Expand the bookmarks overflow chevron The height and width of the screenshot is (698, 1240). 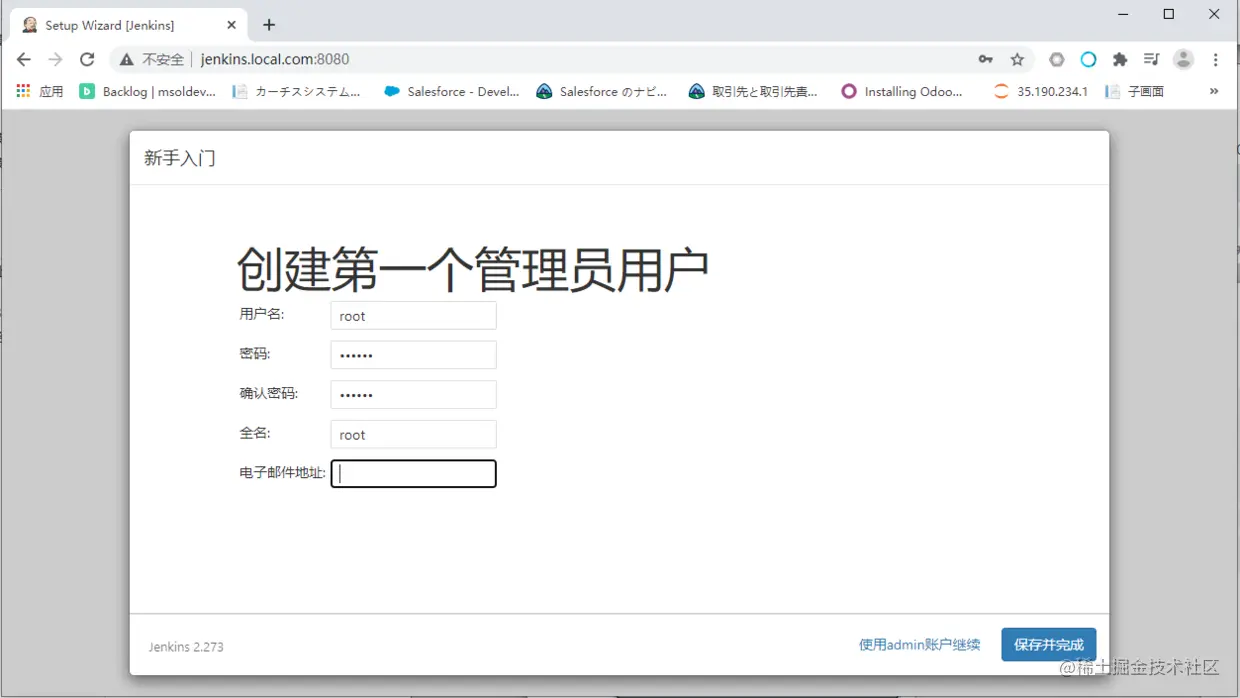point(1214,91)
